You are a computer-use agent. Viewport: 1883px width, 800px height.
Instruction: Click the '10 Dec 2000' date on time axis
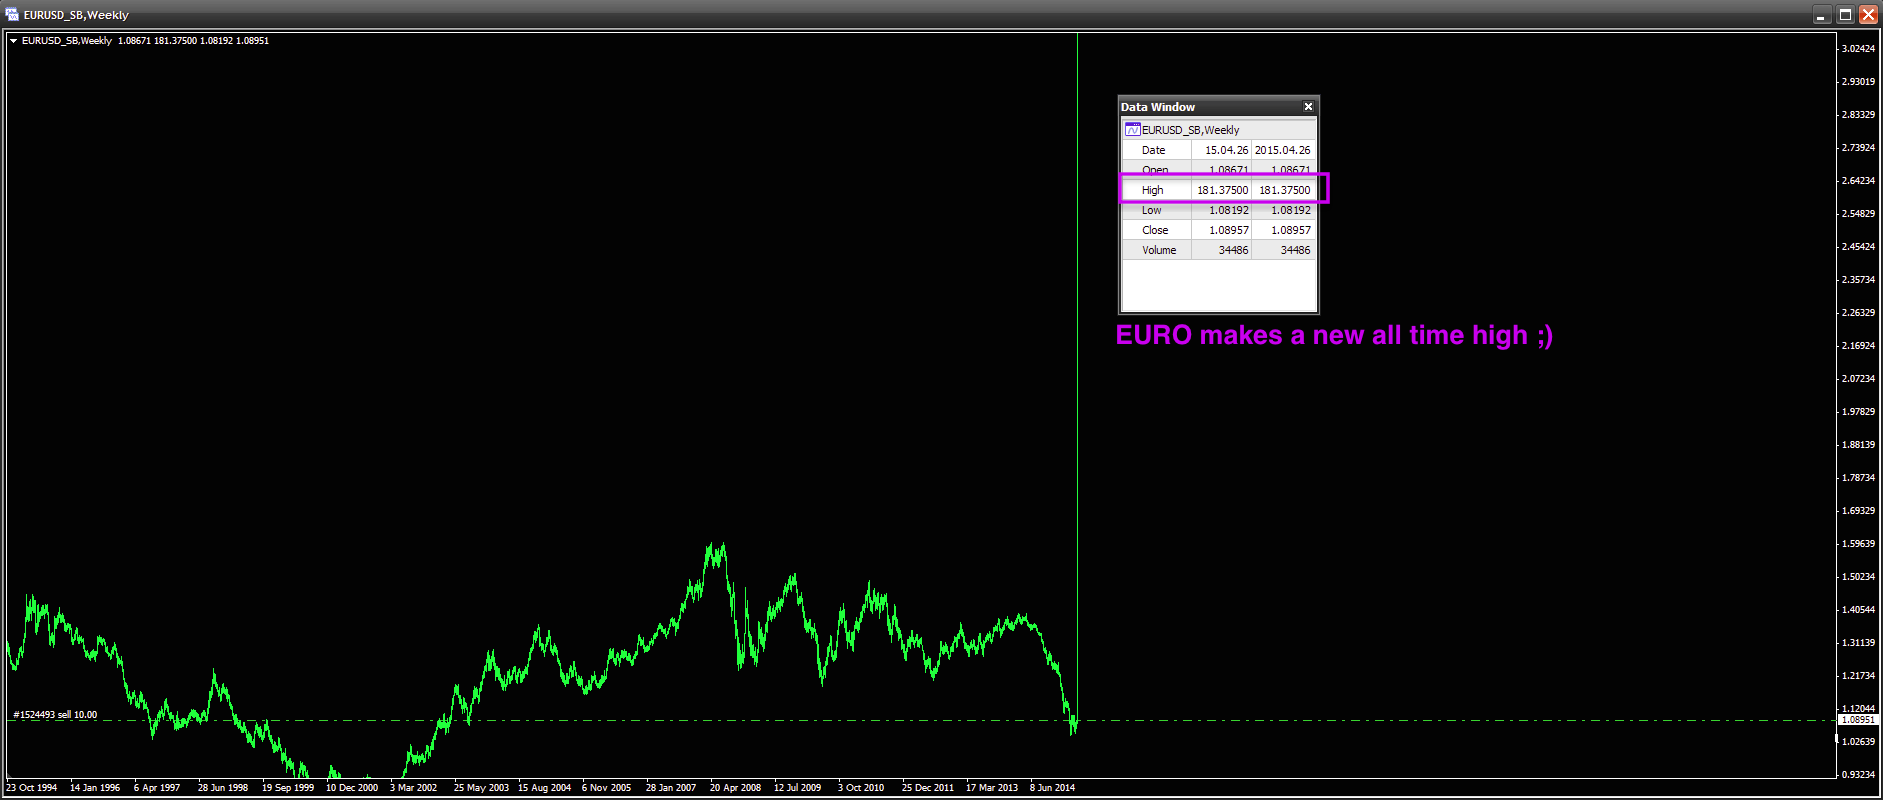pyautogui.click(x=352, y=788)
